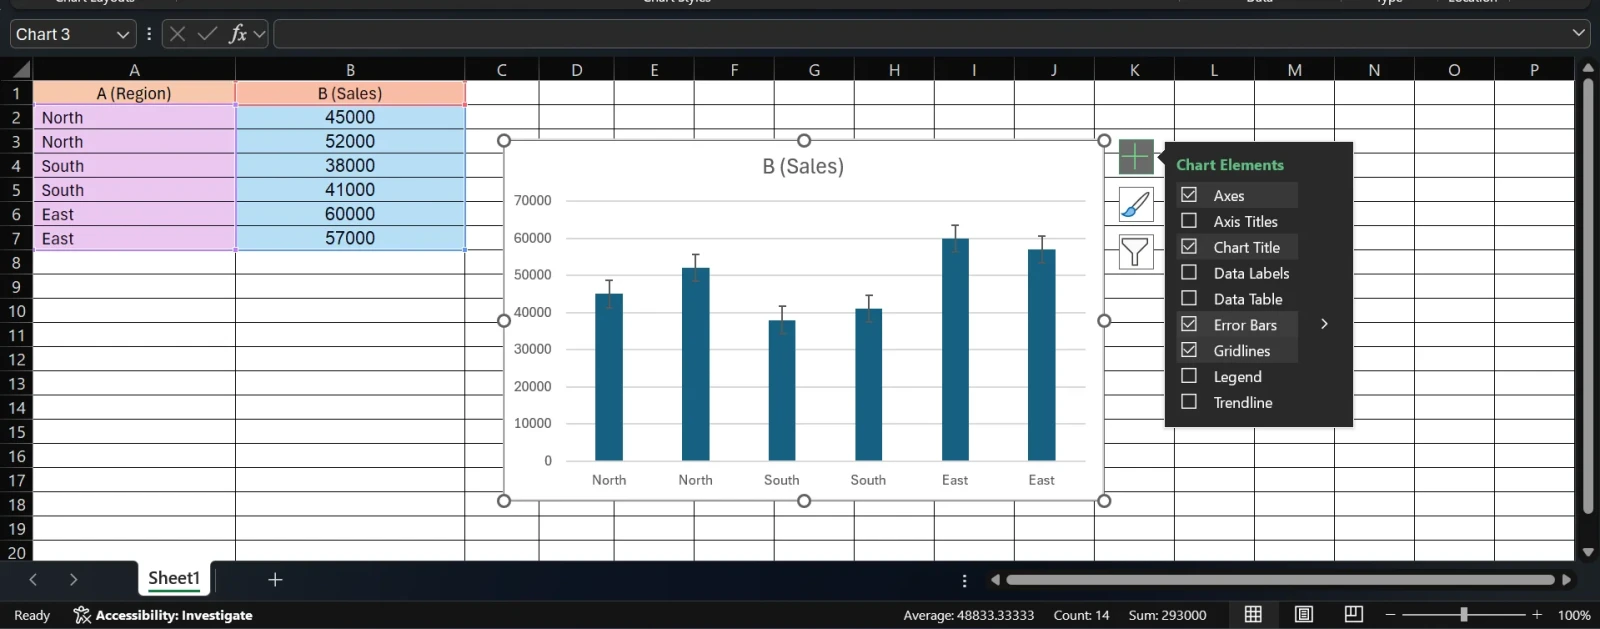Enable the Legend checkbox
The width and height of the screenshot is (1600, 629).
1189,376
